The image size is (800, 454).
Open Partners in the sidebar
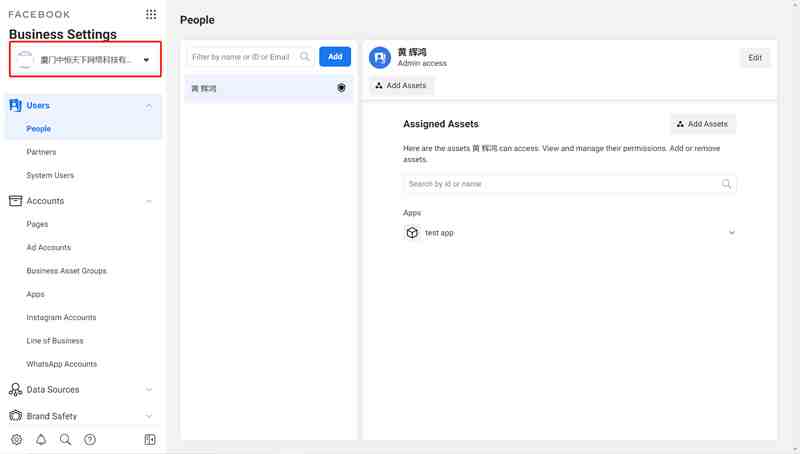(x=41, y=152)
